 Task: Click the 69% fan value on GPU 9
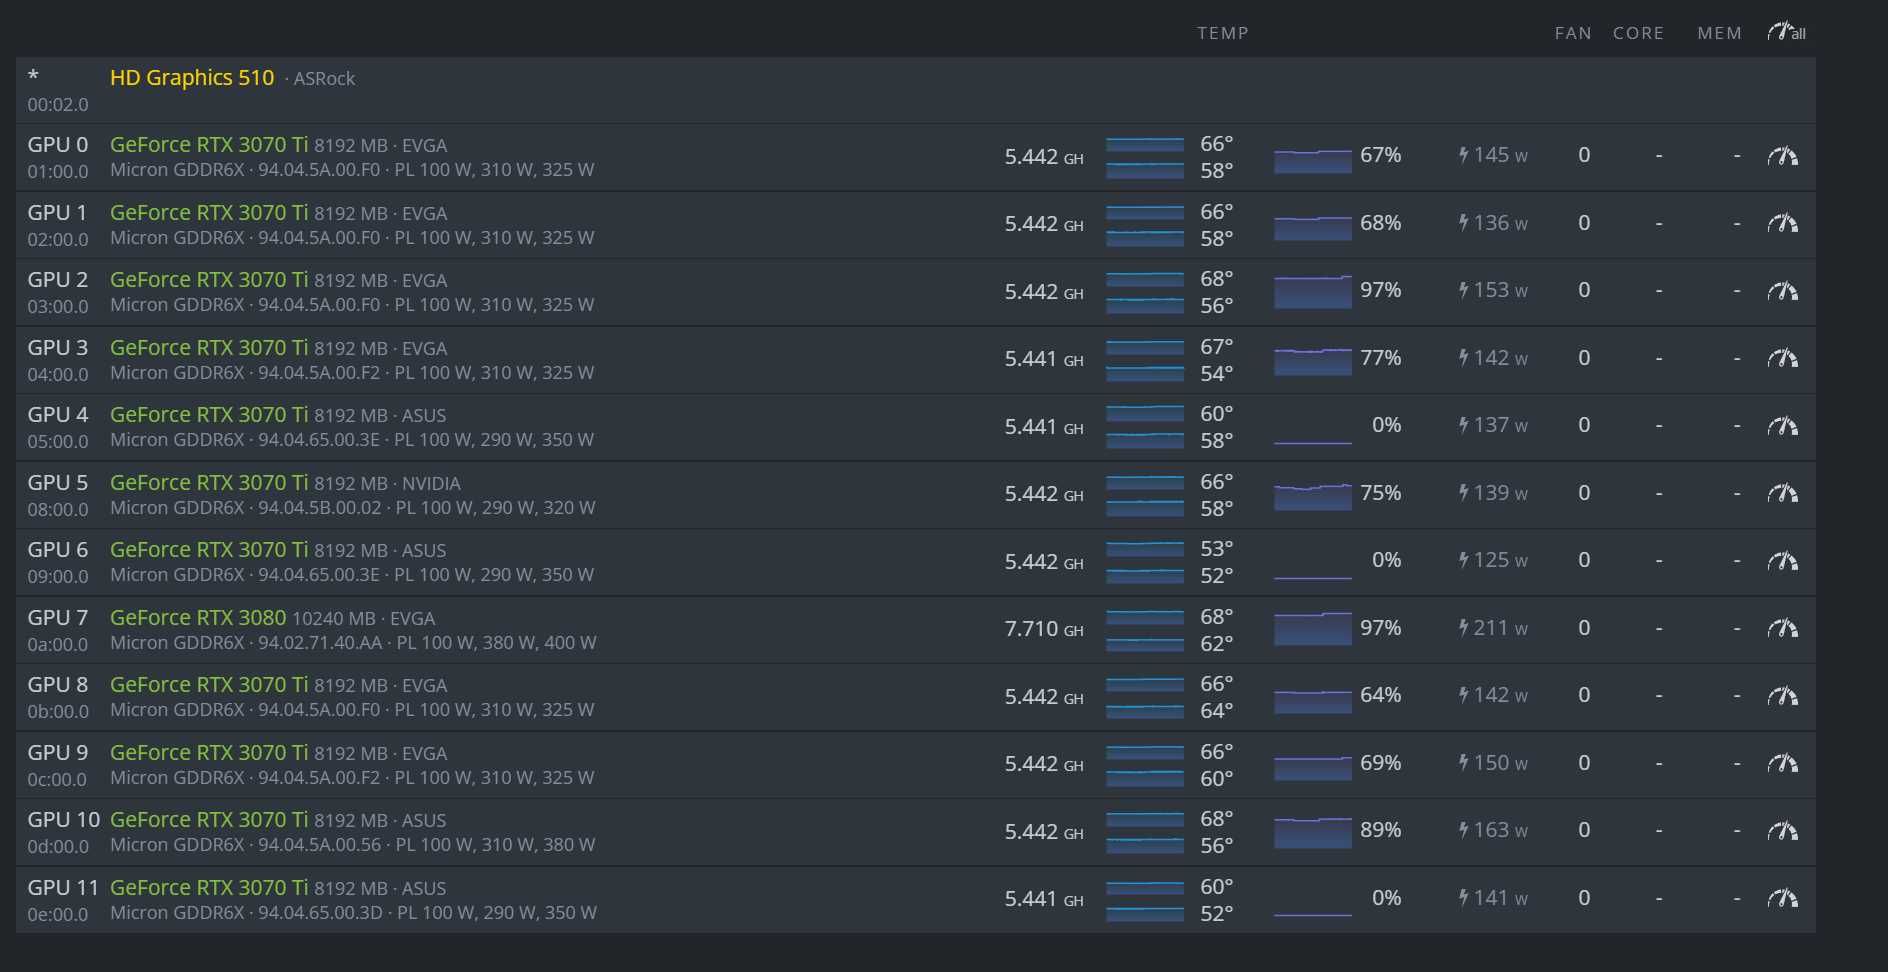click(1380, 763)
